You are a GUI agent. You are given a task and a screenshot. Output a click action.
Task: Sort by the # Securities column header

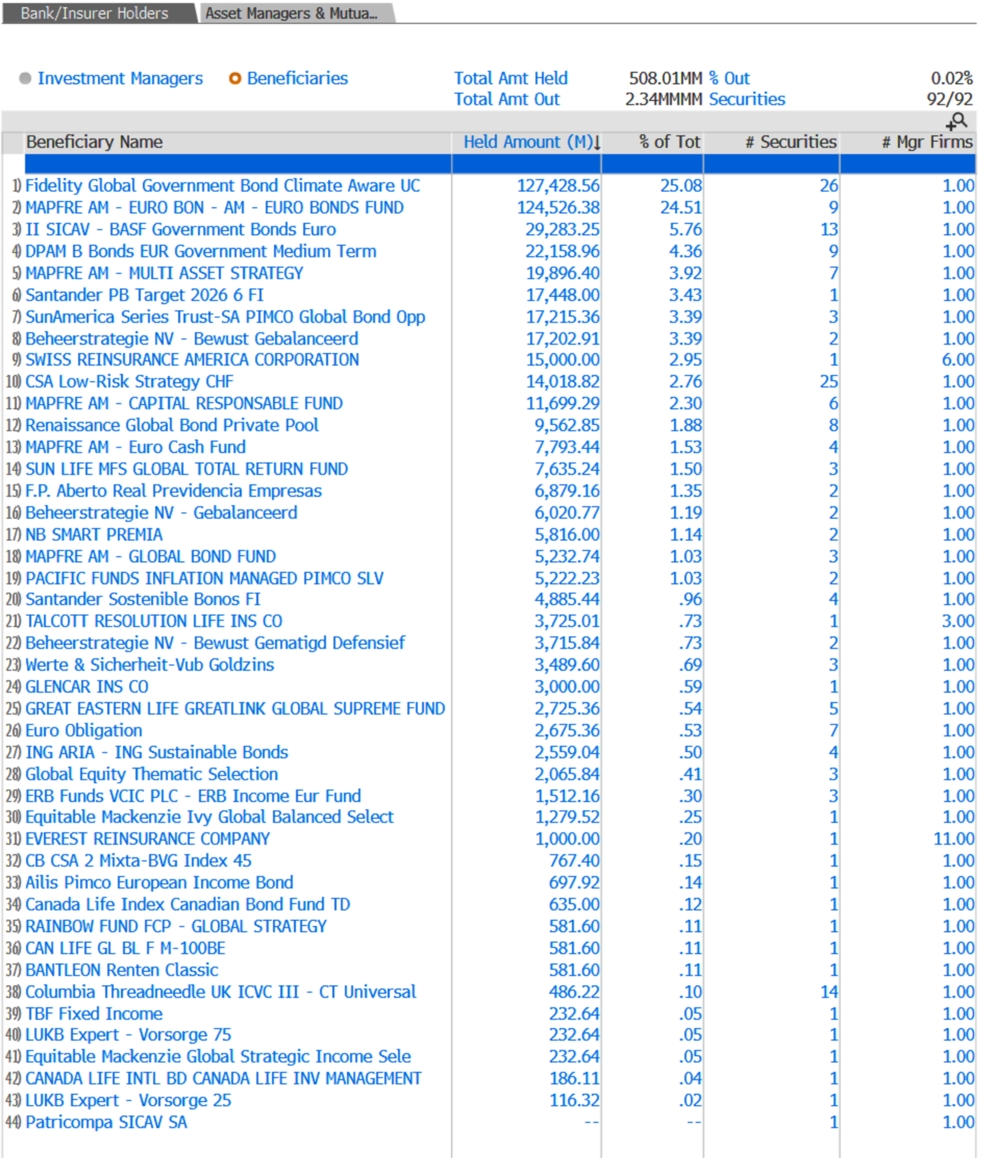click(790, 142)
